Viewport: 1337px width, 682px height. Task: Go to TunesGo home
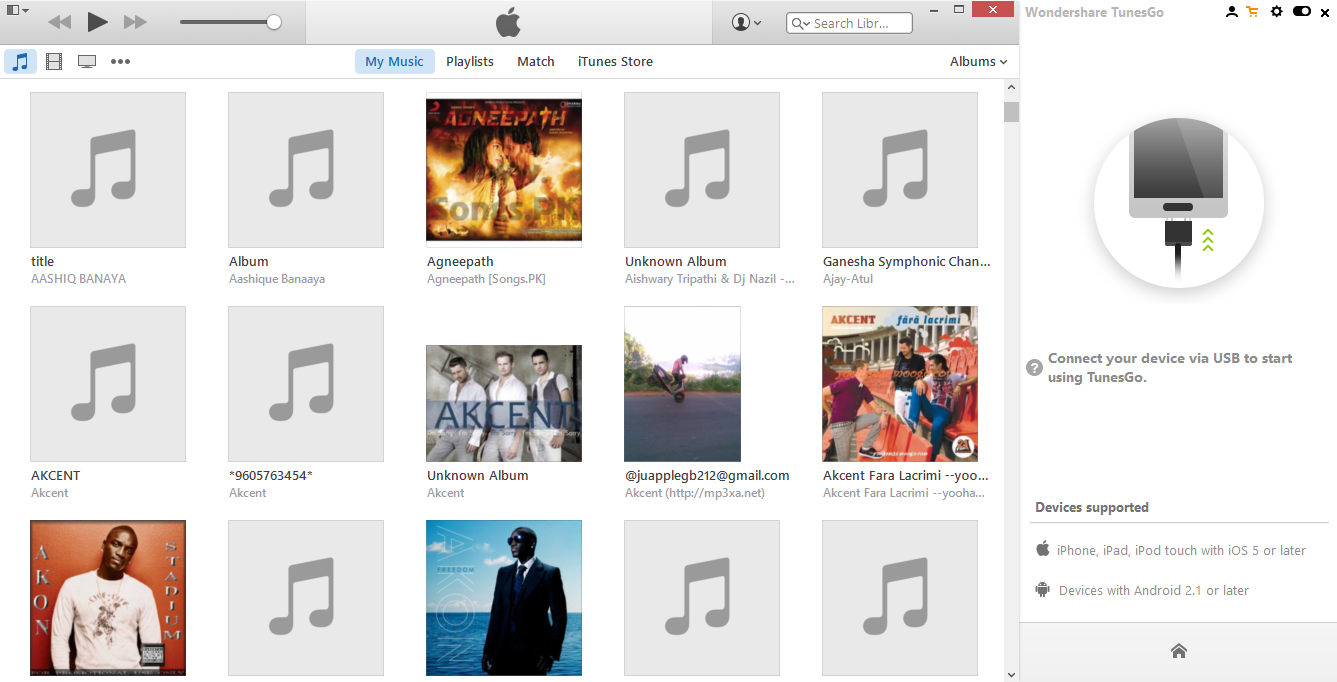pyautogui.click(x=1178, y=651)
